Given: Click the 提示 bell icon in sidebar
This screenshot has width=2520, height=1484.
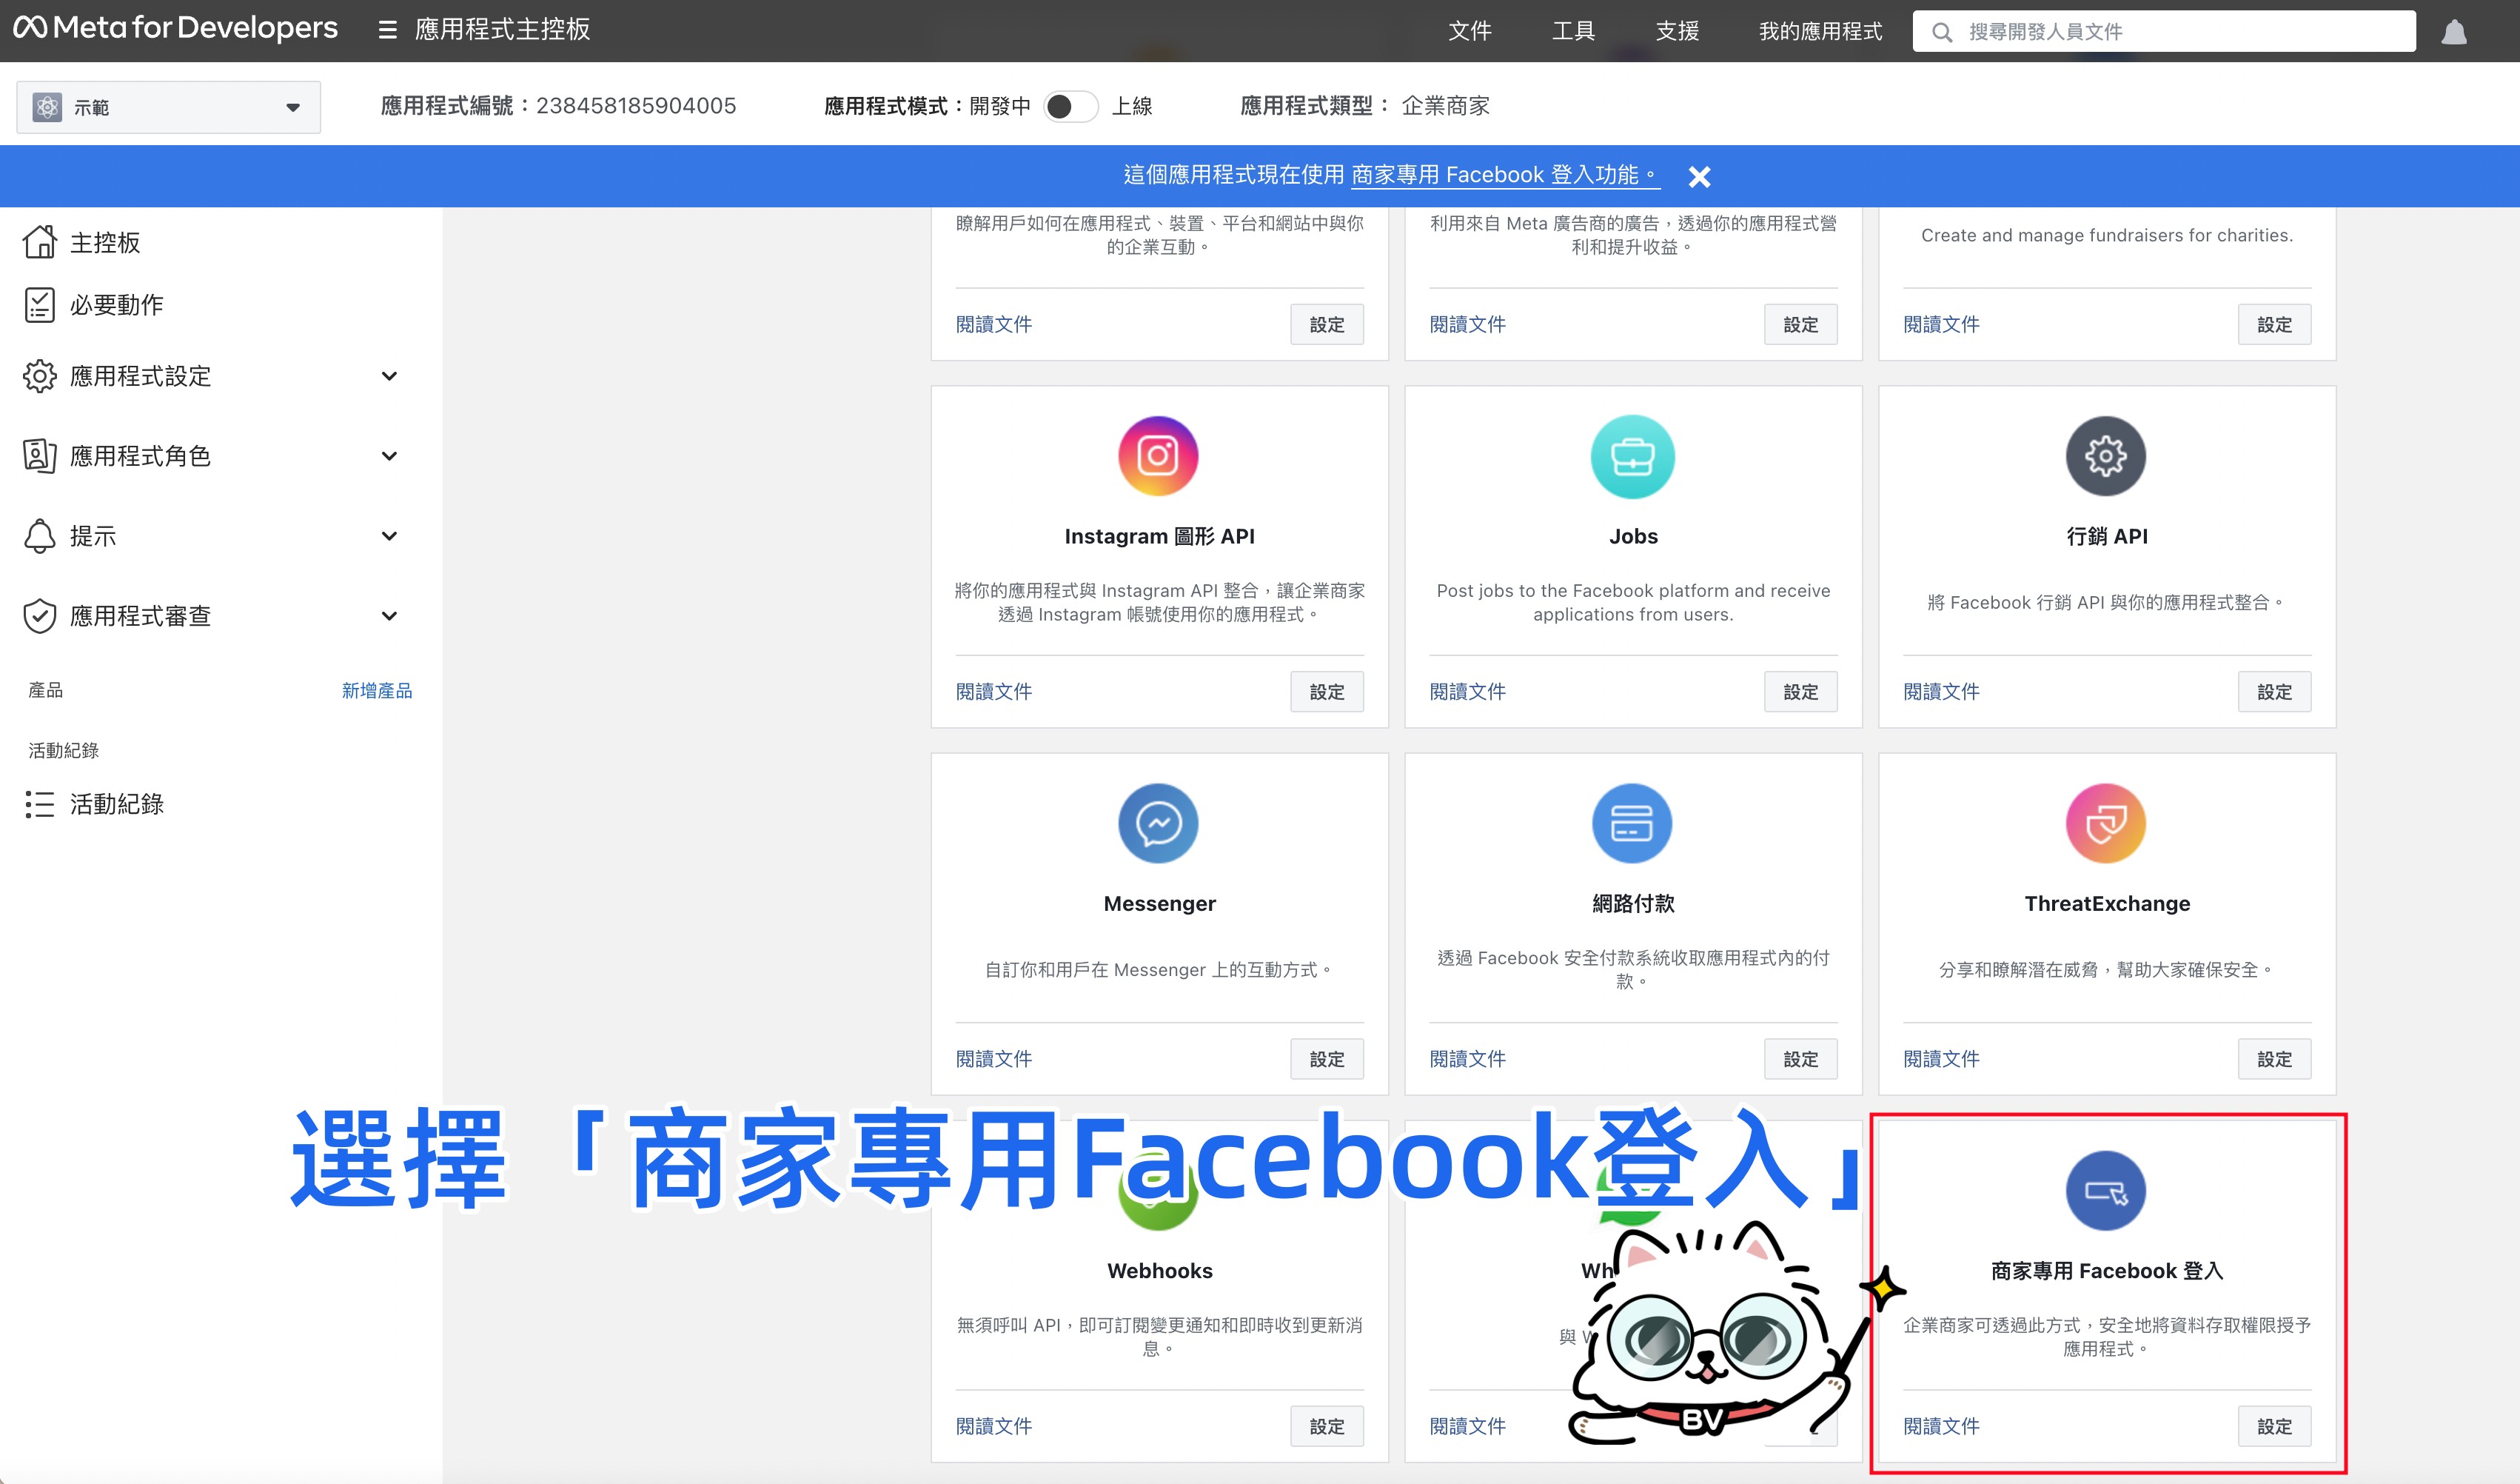Looking at the screenshot, I should pos(40,536).
